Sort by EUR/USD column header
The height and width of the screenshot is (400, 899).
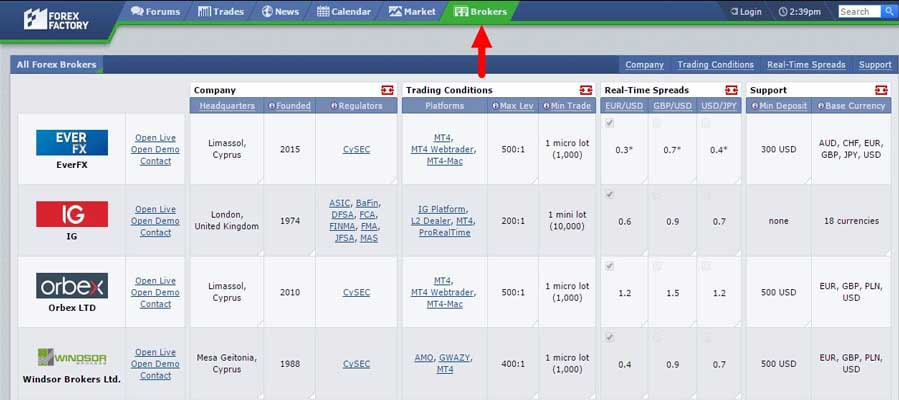click(624, 106)
